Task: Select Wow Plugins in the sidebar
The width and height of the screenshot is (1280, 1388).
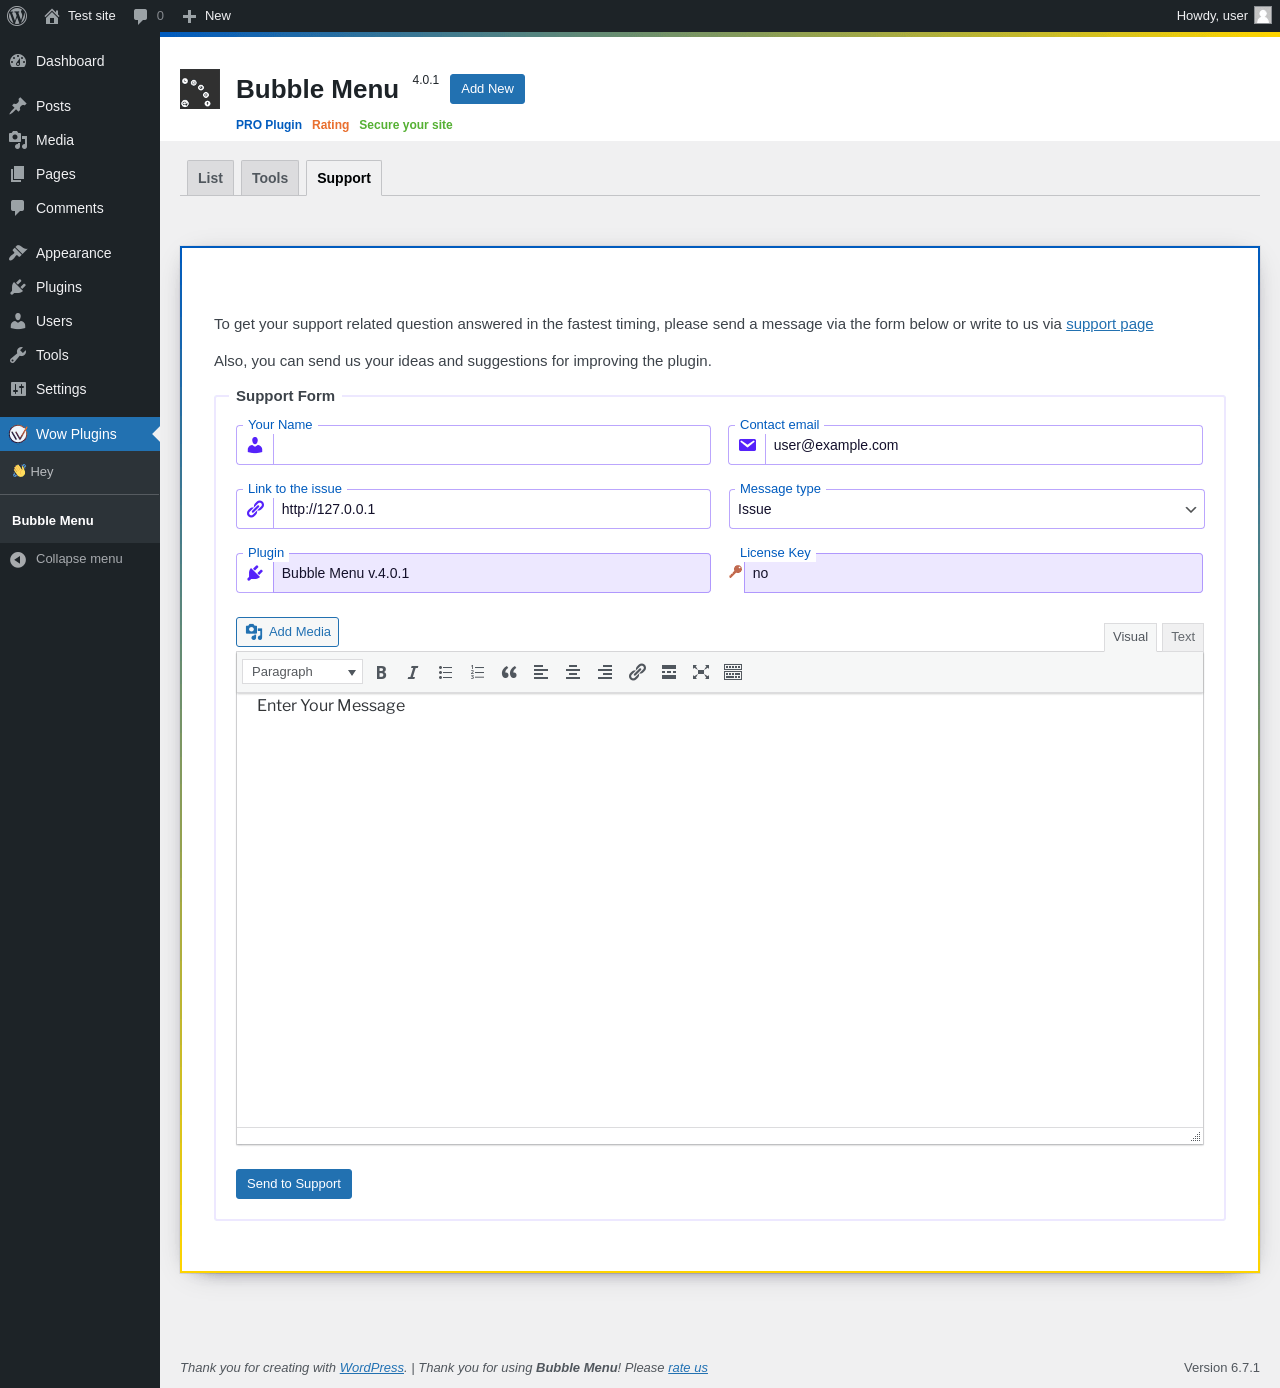Action: point(80,434)
